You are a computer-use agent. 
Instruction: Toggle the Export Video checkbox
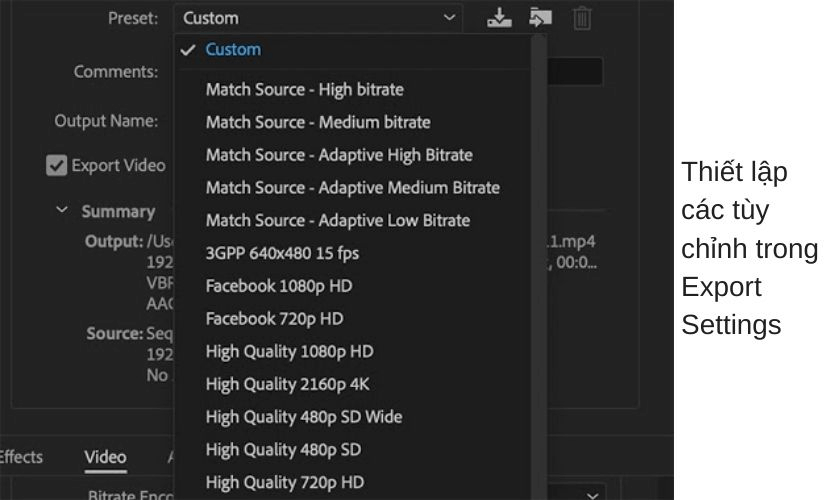click(x=57, y=166)
